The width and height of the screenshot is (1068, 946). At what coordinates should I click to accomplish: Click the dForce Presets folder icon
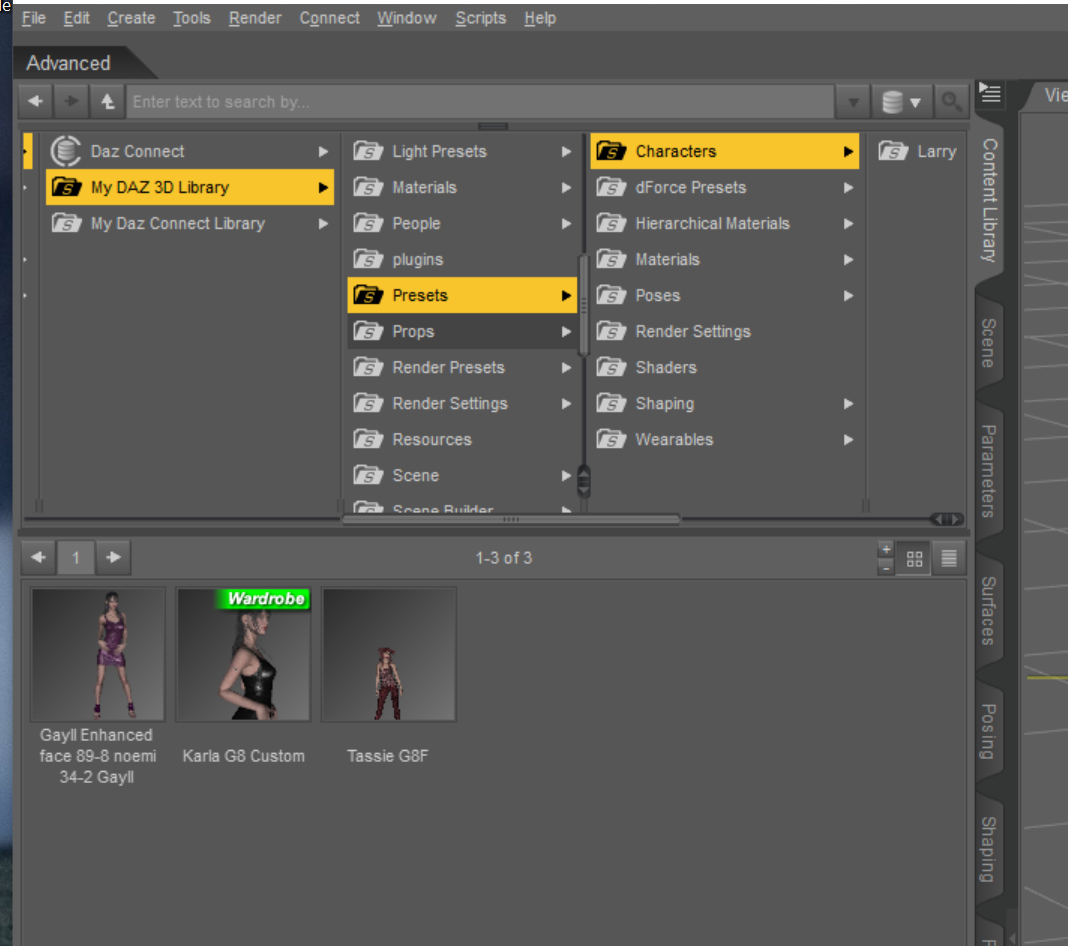pyautogui.click(x=611, y=187)
